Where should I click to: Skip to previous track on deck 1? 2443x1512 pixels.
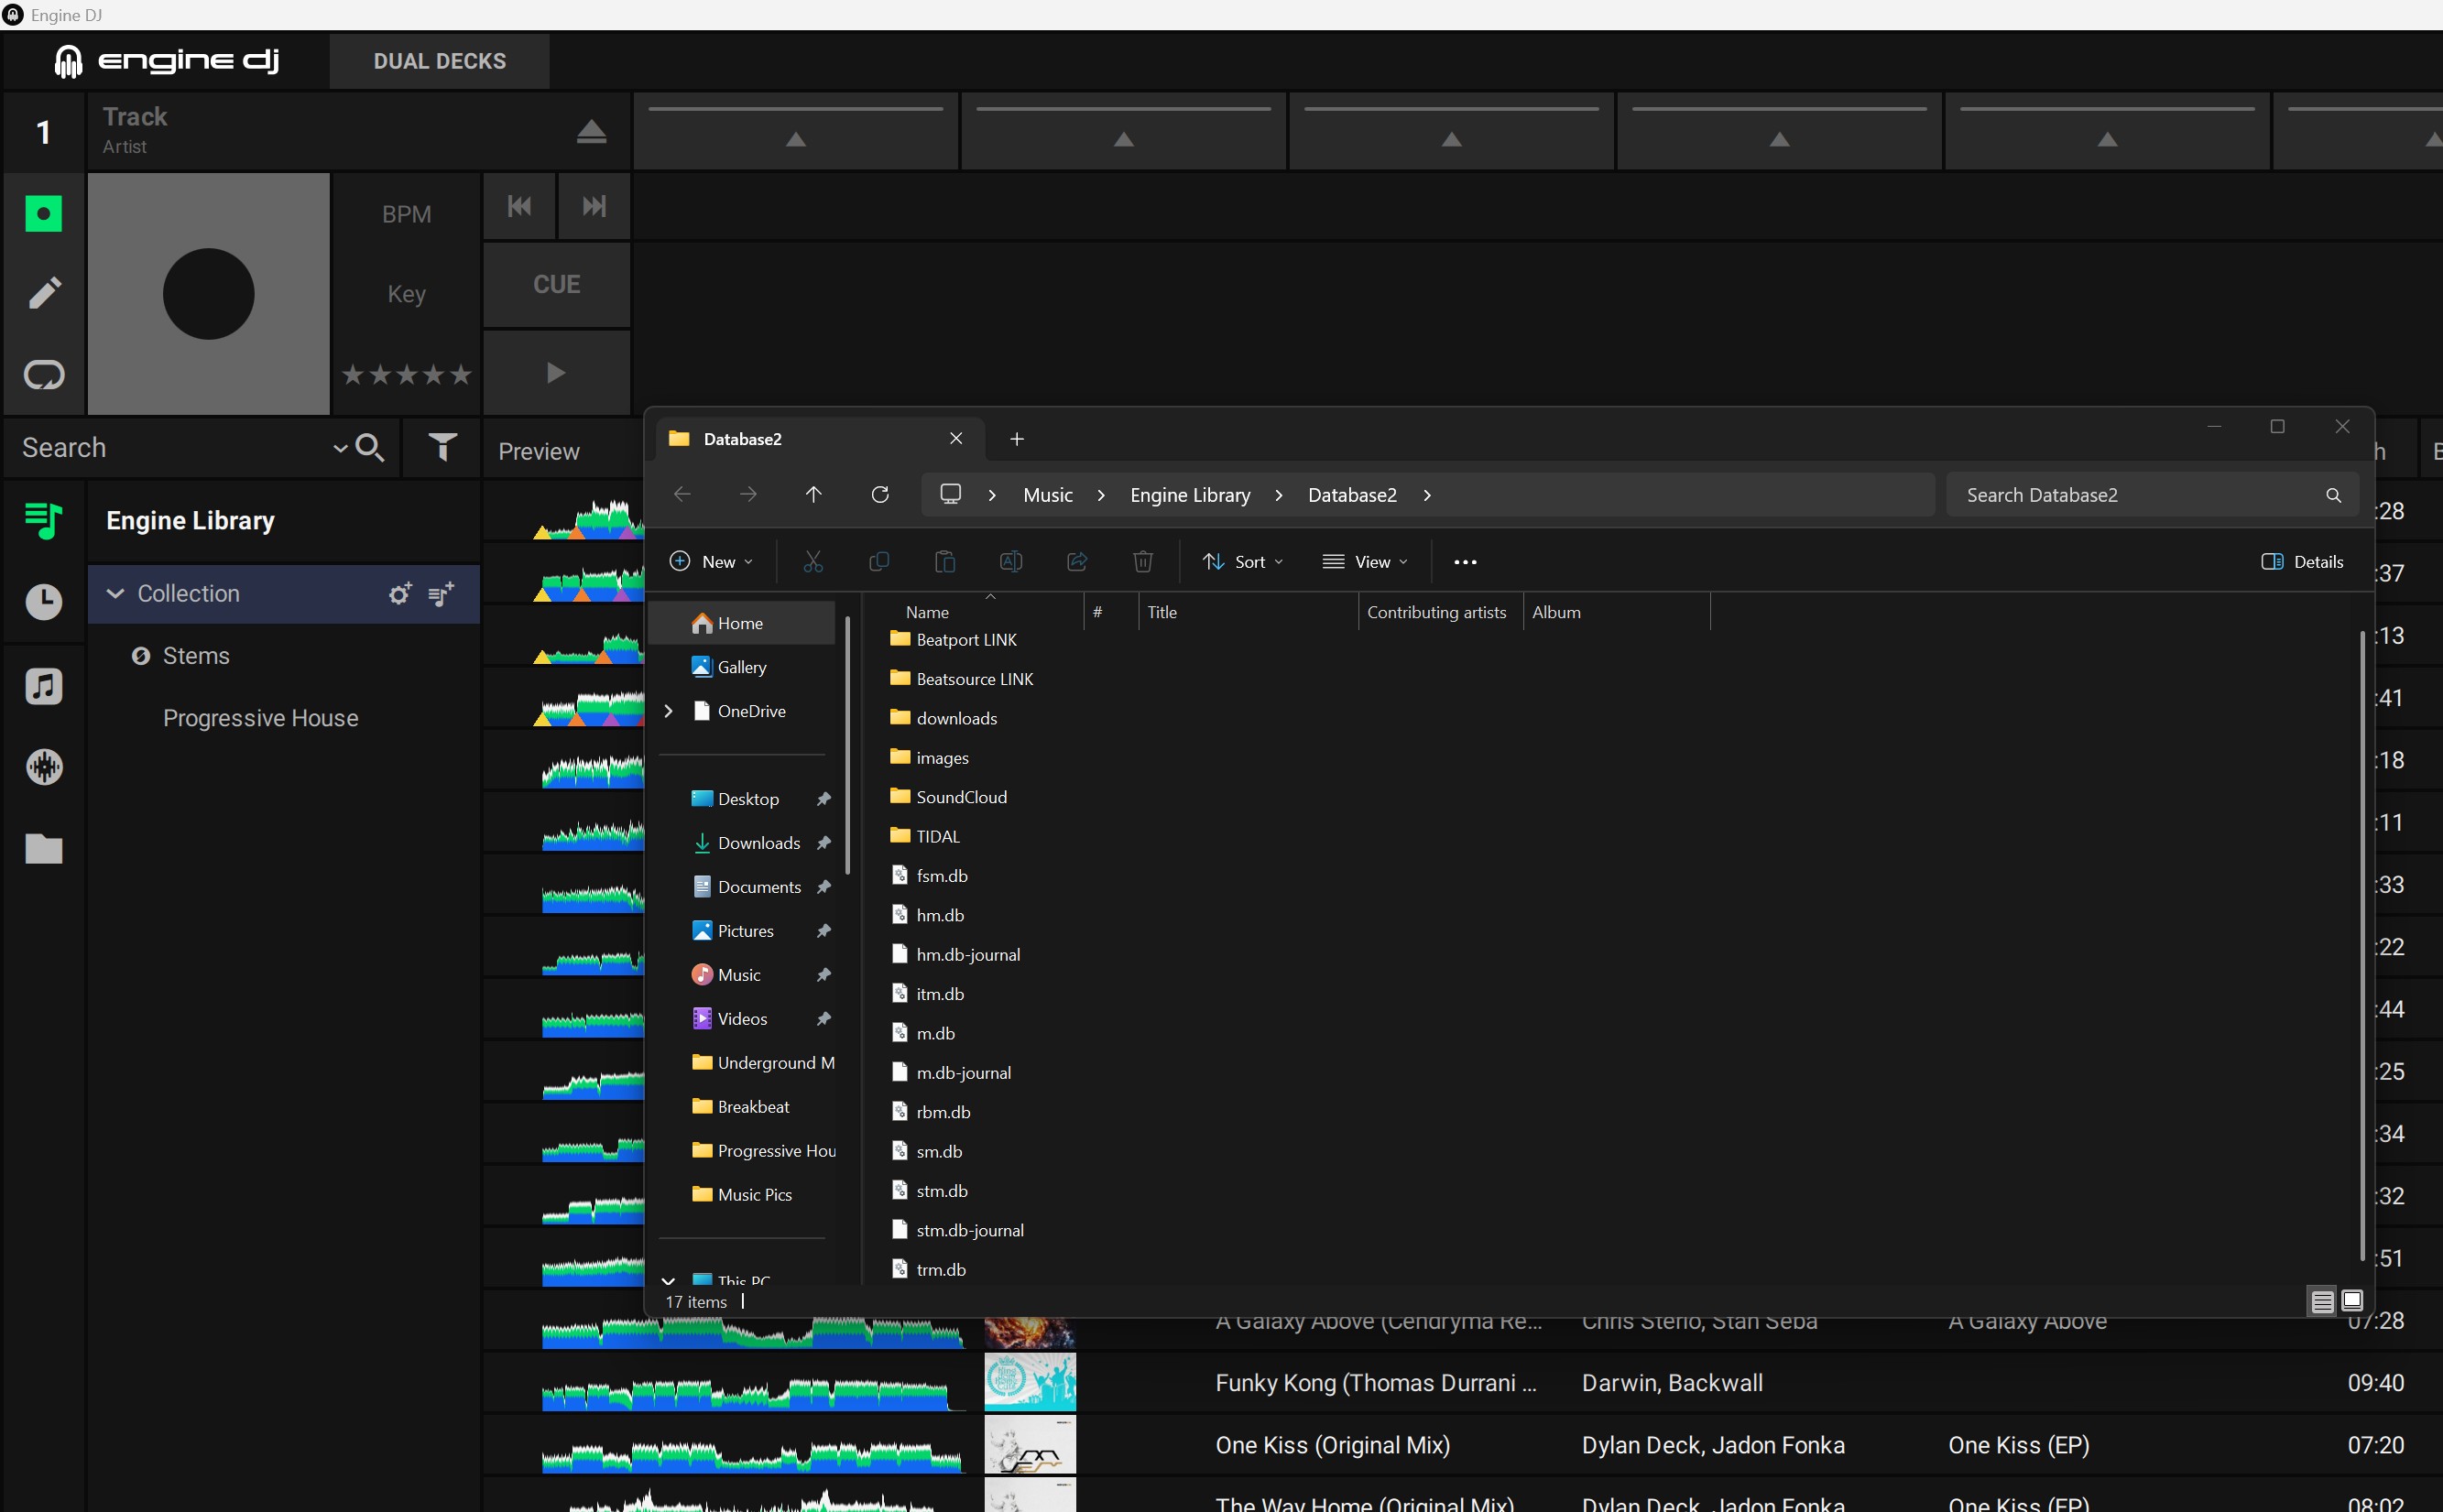pyautogui.click(x=519, y=206)
